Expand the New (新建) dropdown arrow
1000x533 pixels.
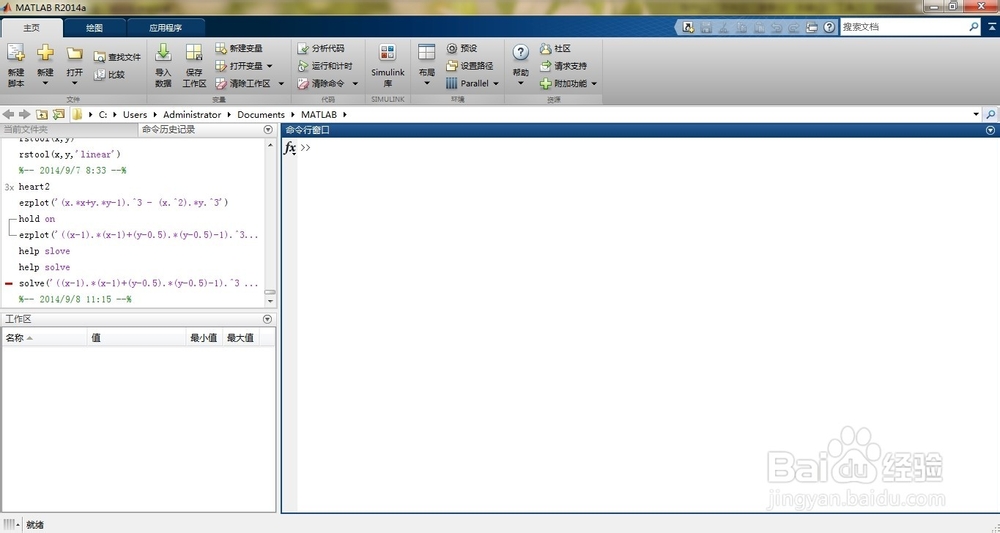45,83
